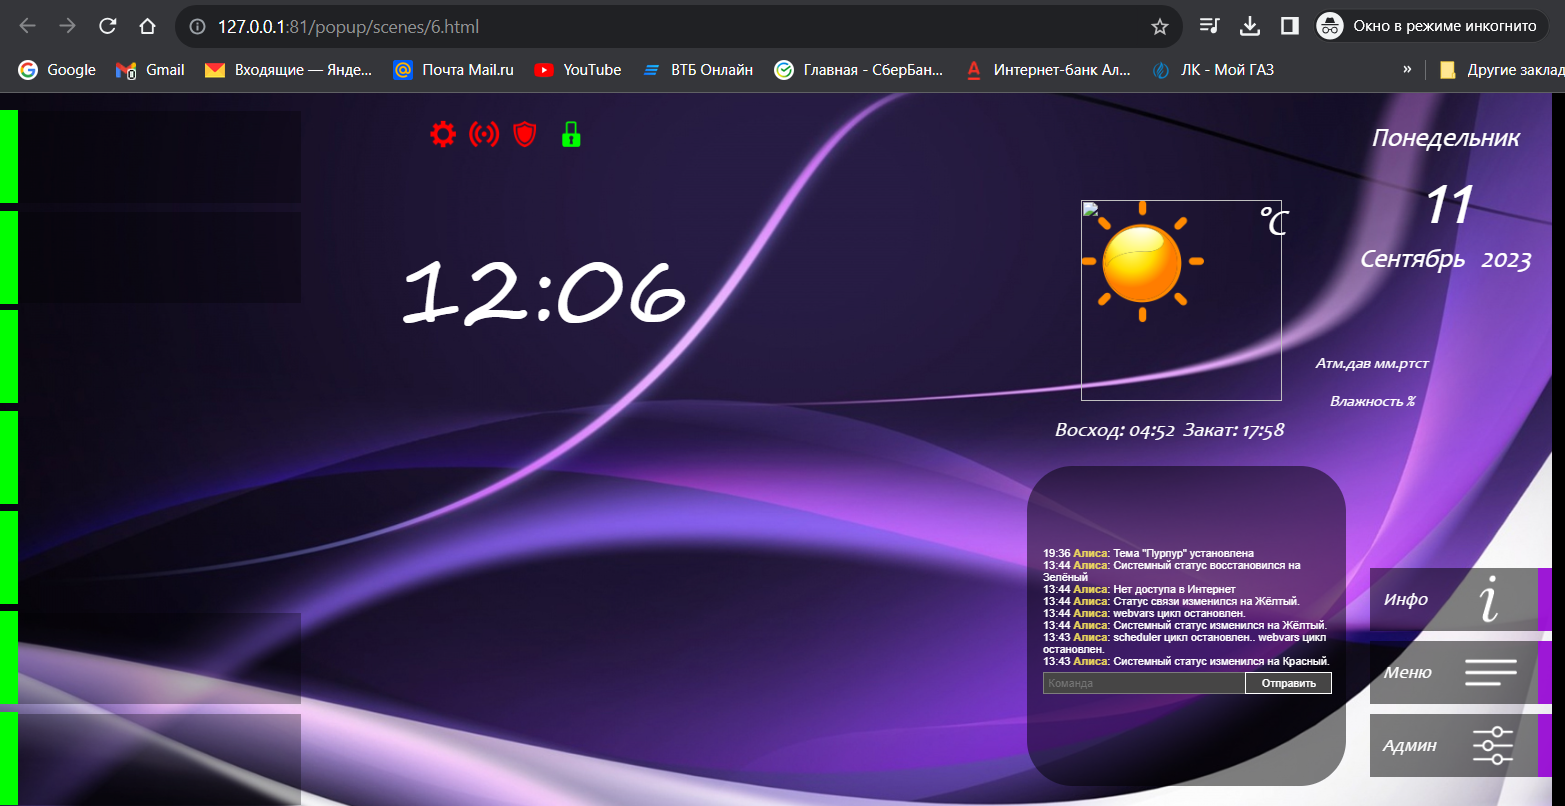Click the browser home icon

(x=147, y=27)
